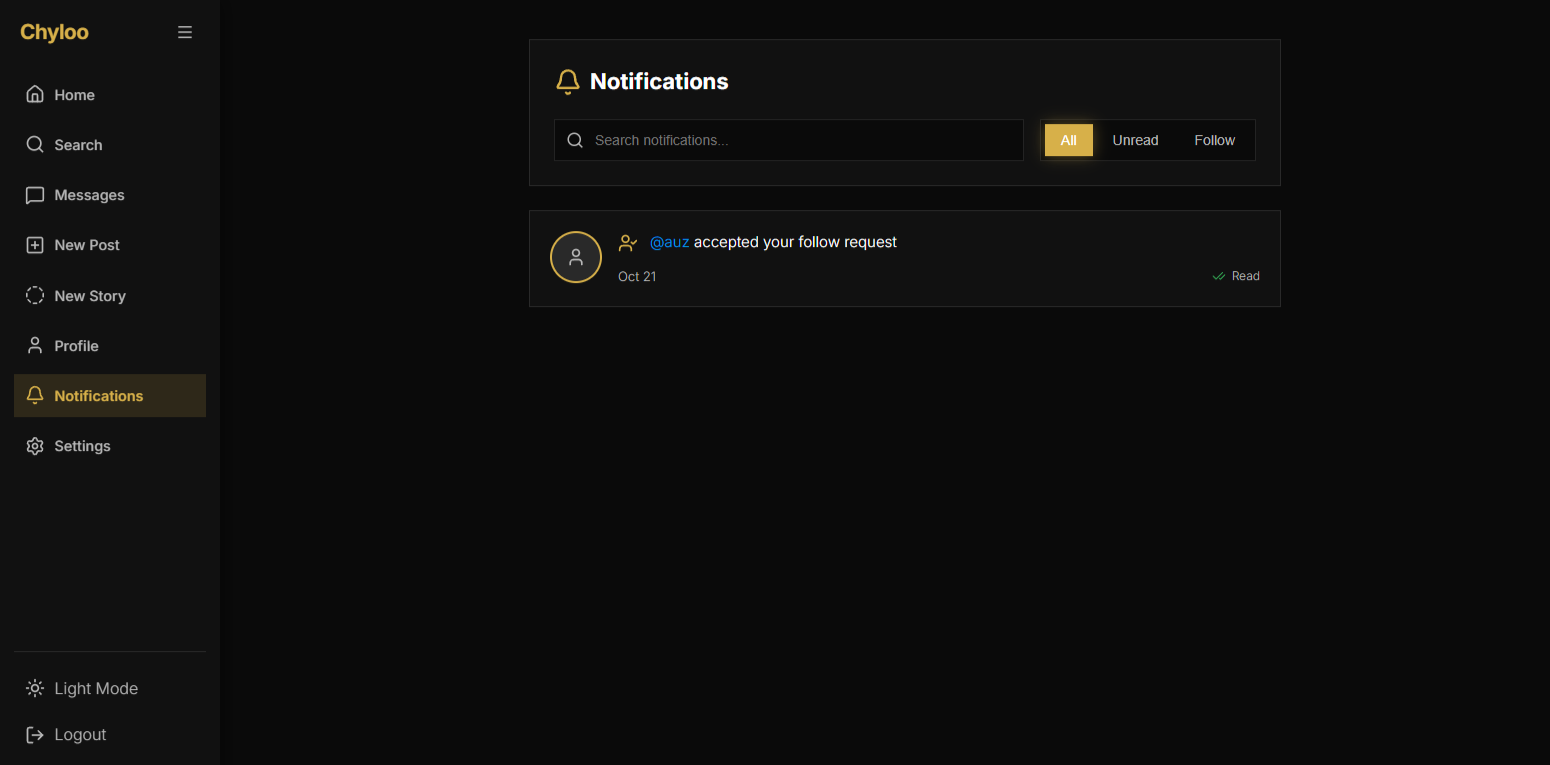The width and height of the screenshot is (1550, 765).
Task: Click the Messages chat bubble icon
Action: click(x=35, y=195)
